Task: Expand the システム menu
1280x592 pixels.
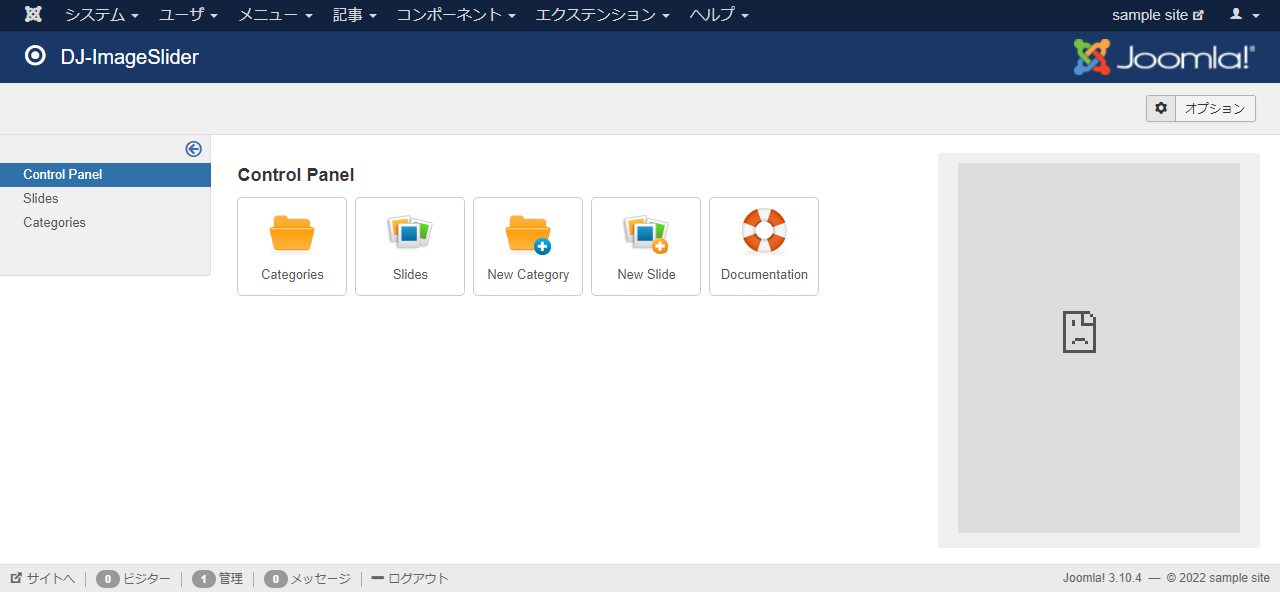Action: coord(101,15)
